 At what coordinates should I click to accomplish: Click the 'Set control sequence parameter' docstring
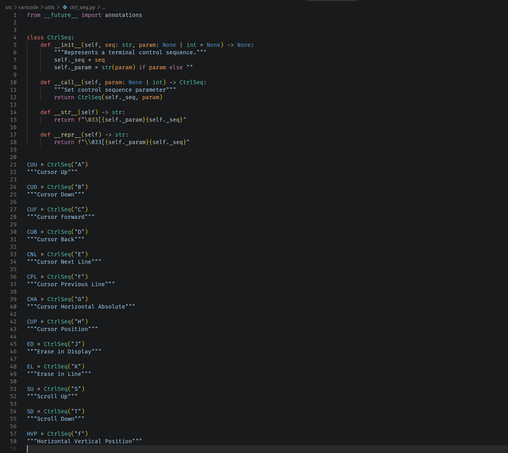[115, 90]
